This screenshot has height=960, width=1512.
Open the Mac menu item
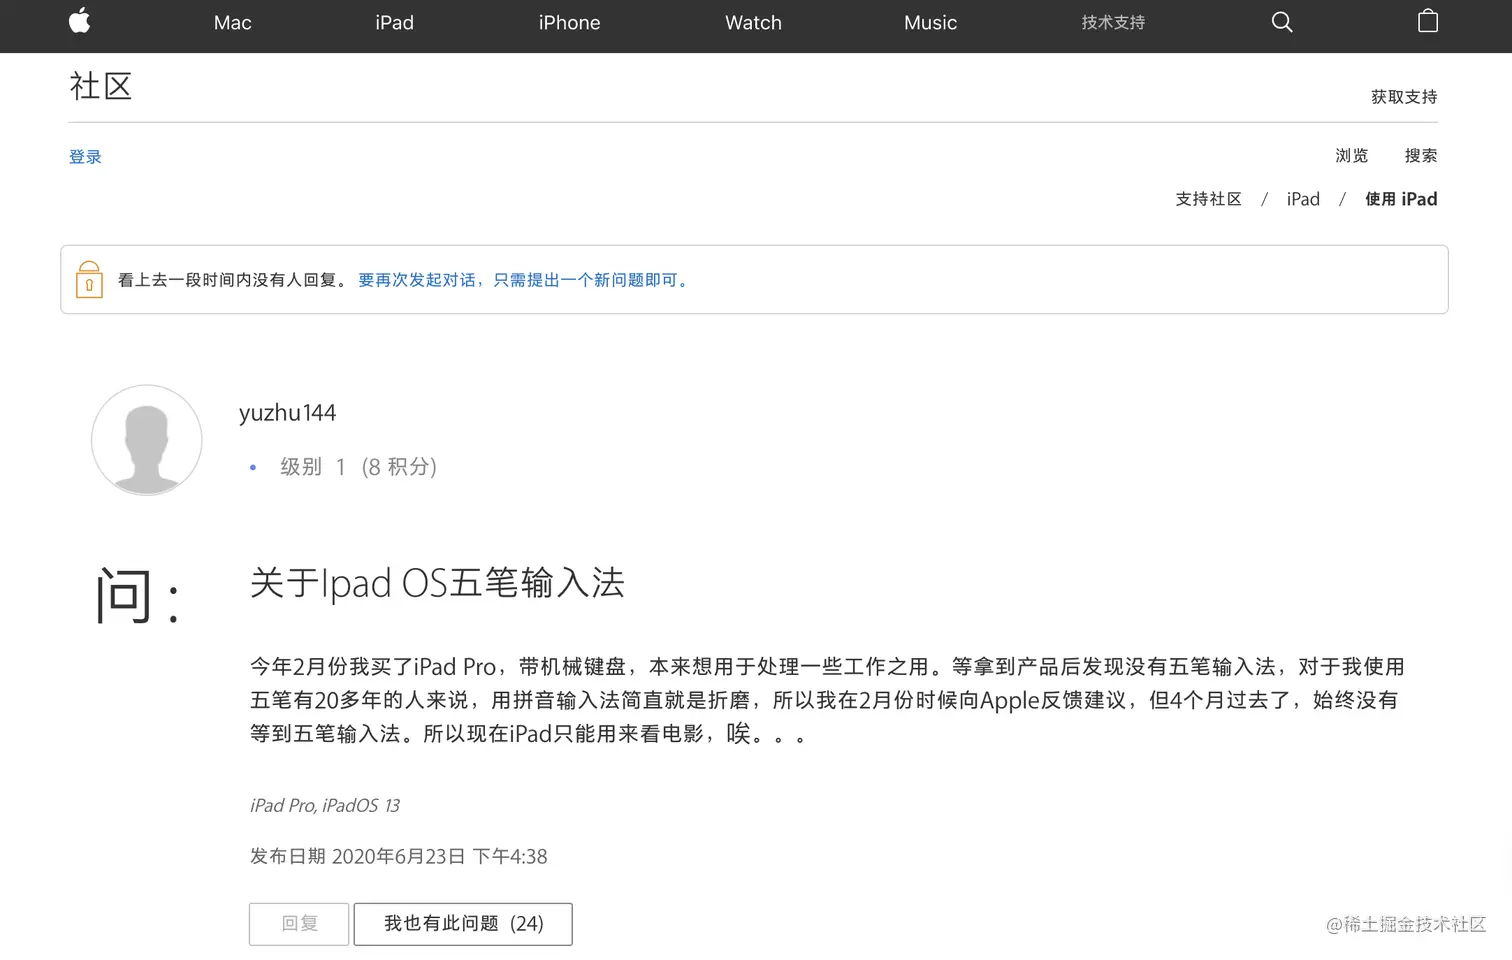coord(233,23)
